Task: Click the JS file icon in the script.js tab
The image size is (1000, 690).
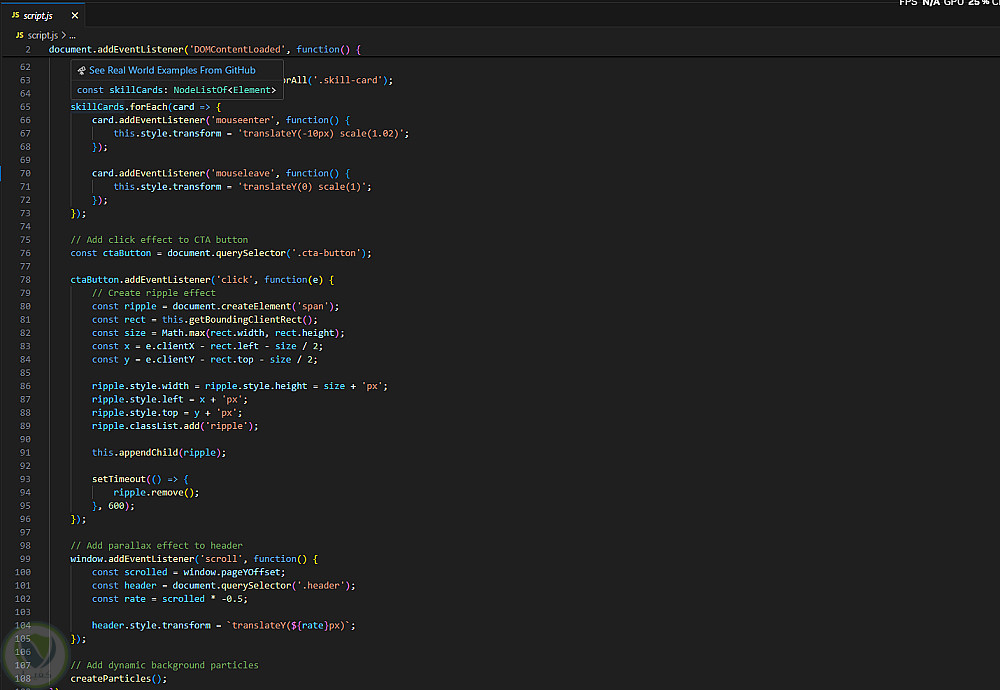Action: point(15,16)
